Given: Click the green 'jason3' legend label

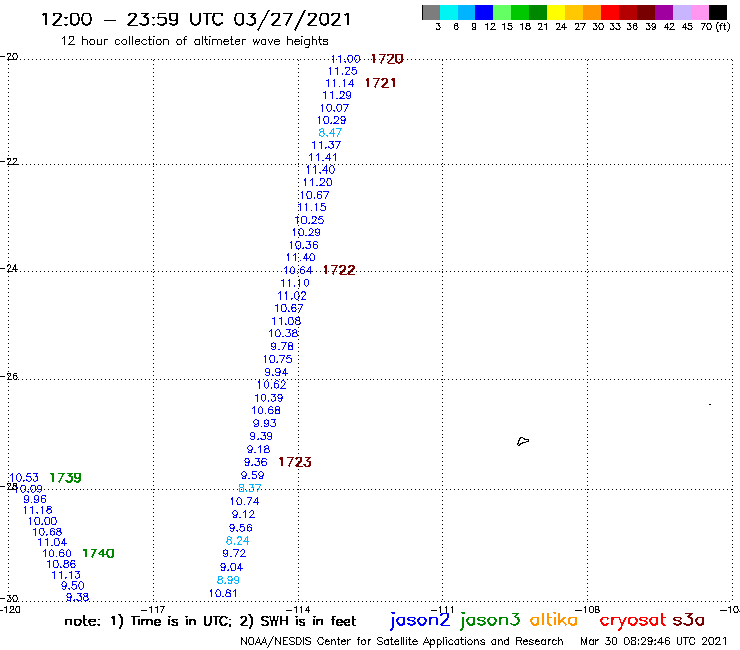Looking at the screenshot, I should [490, 620].
